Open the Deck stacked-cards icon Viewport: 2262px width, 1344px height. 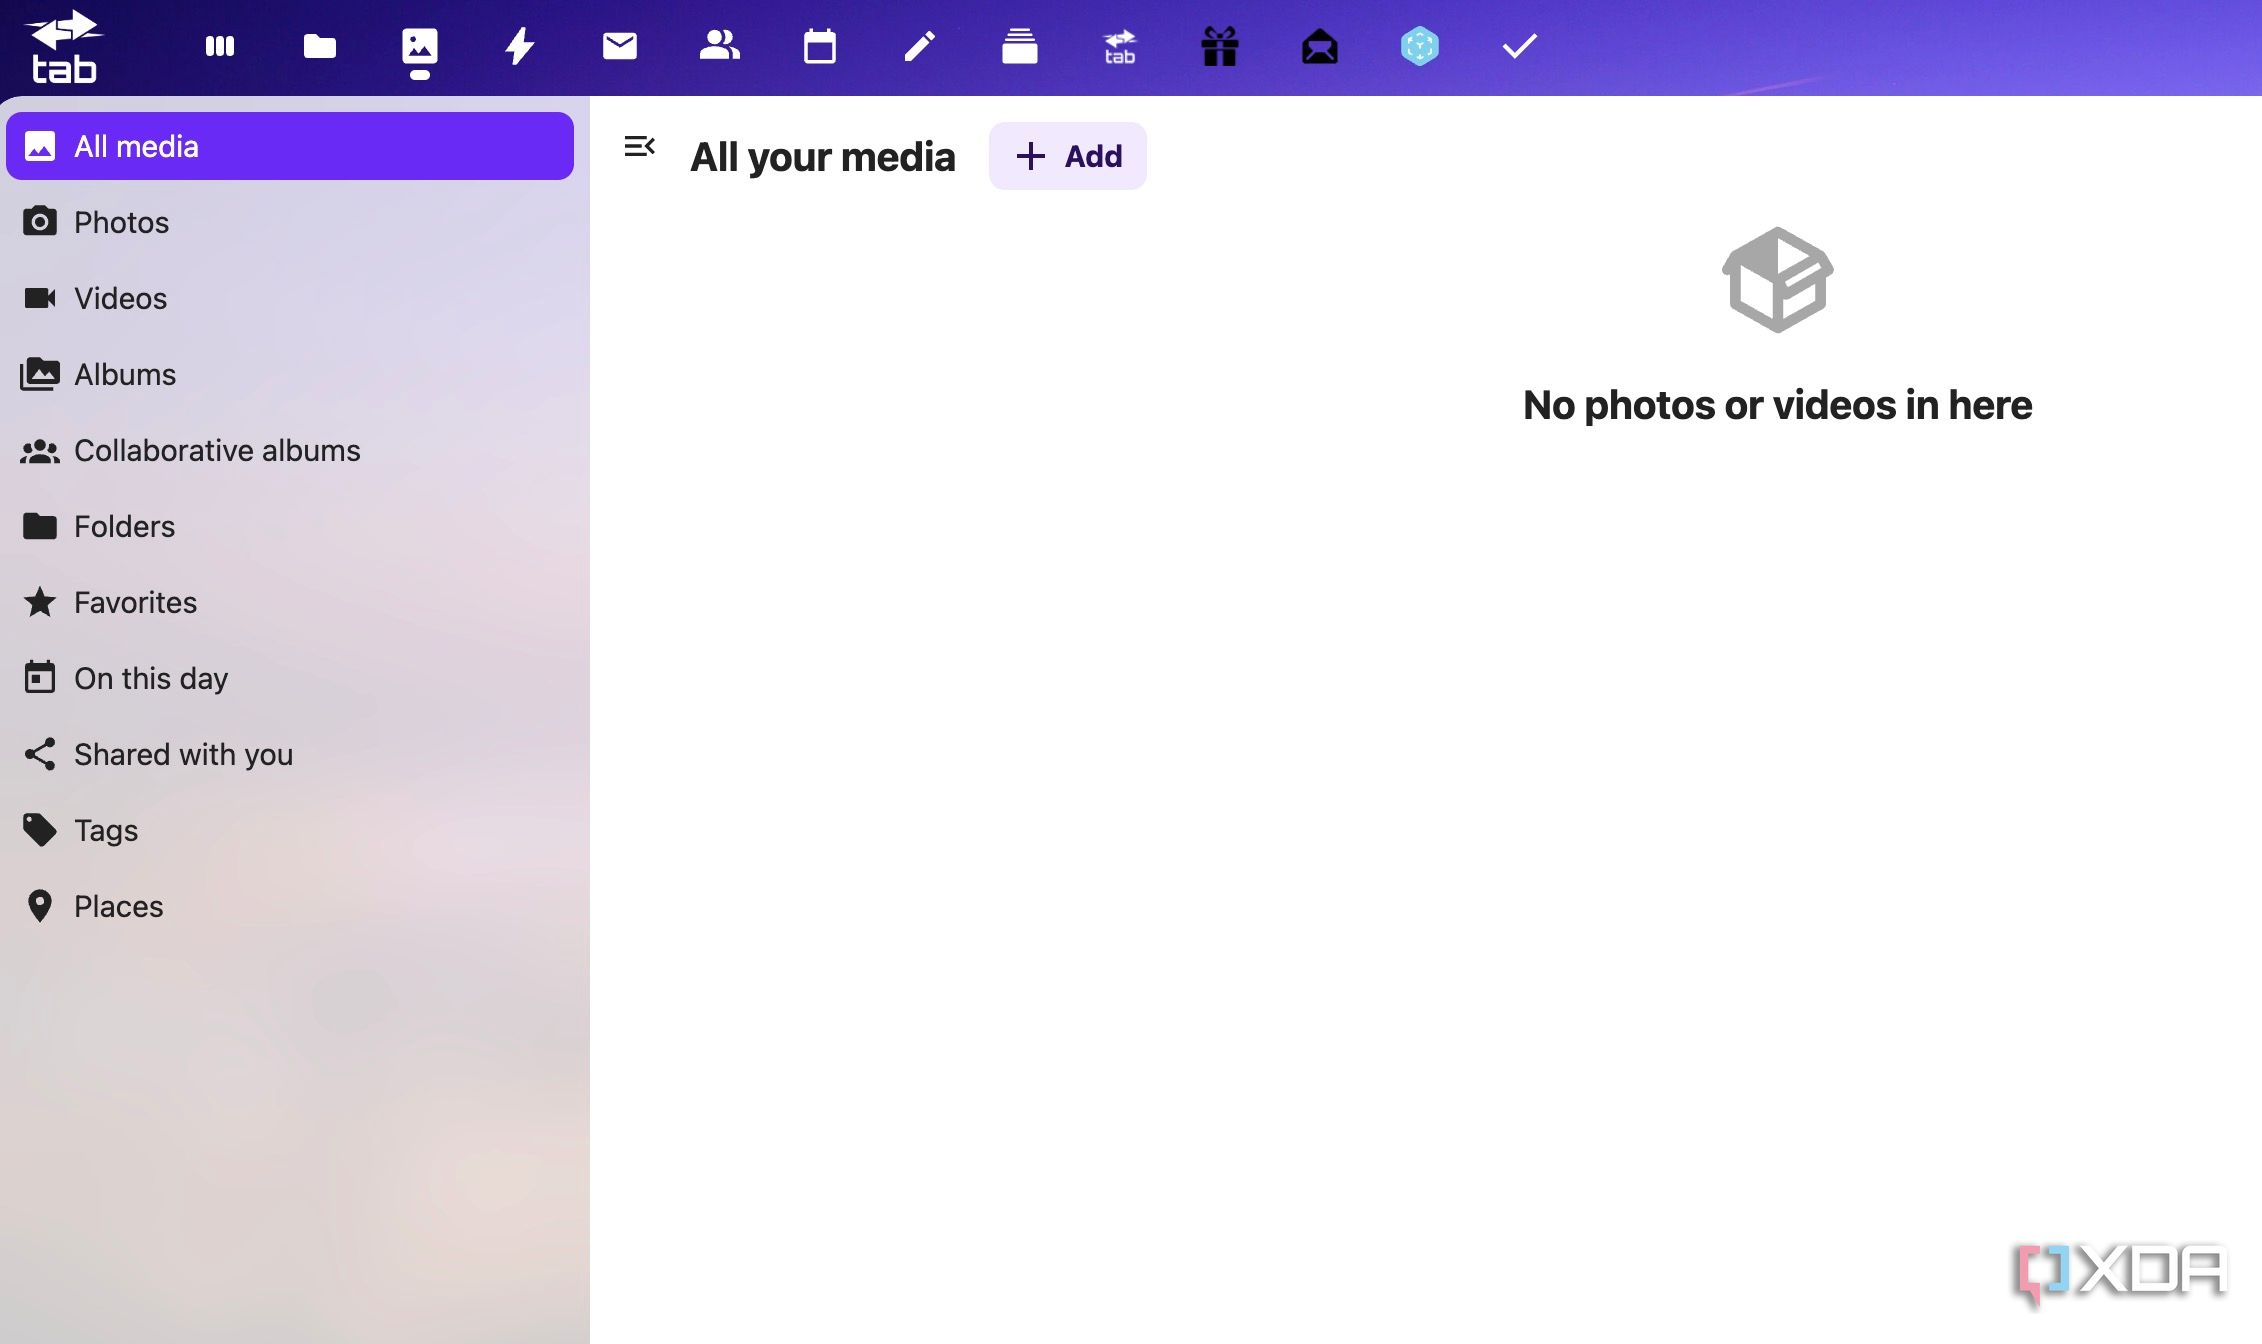[x=1020, y=45]
